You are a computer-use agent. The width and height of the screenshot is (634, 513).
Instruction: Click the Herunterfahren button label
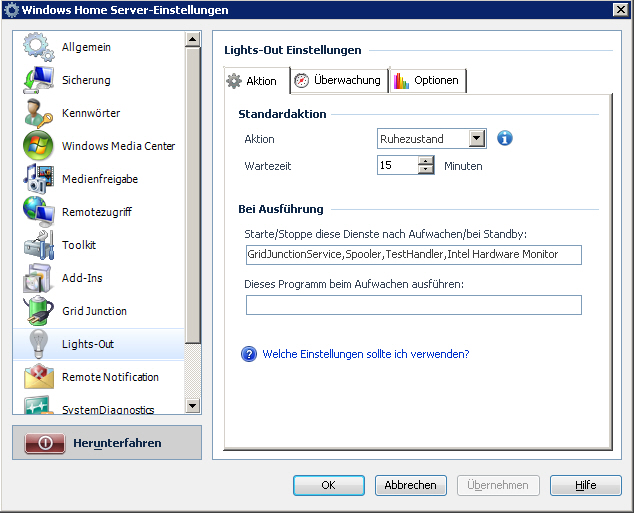[x=117, y=443]
